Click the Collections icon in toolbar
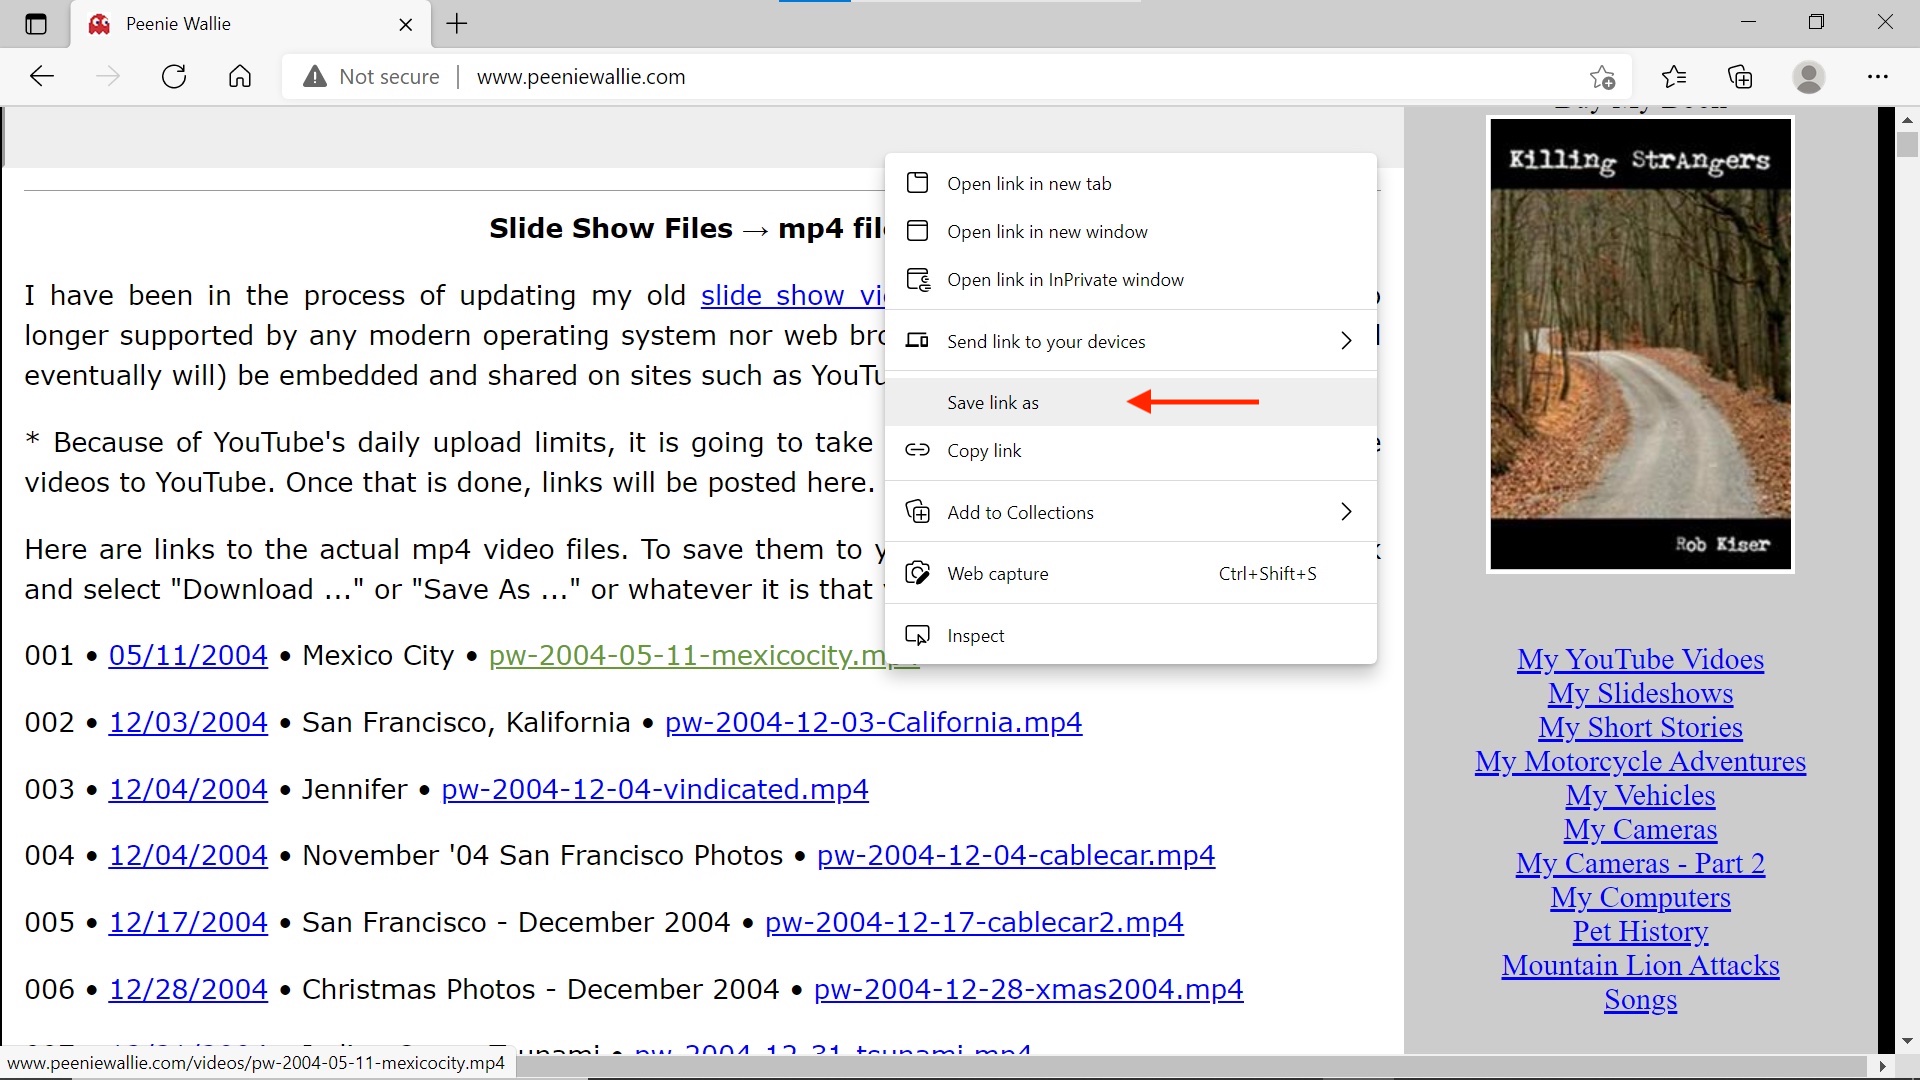 pyautogui.click(x=1741, y=76)
